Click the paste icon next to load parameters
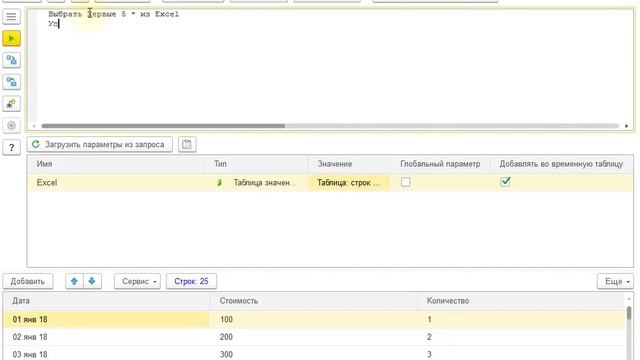Viewport: 640px width, 360px height. pyautogui.click(x=187, y=144)
